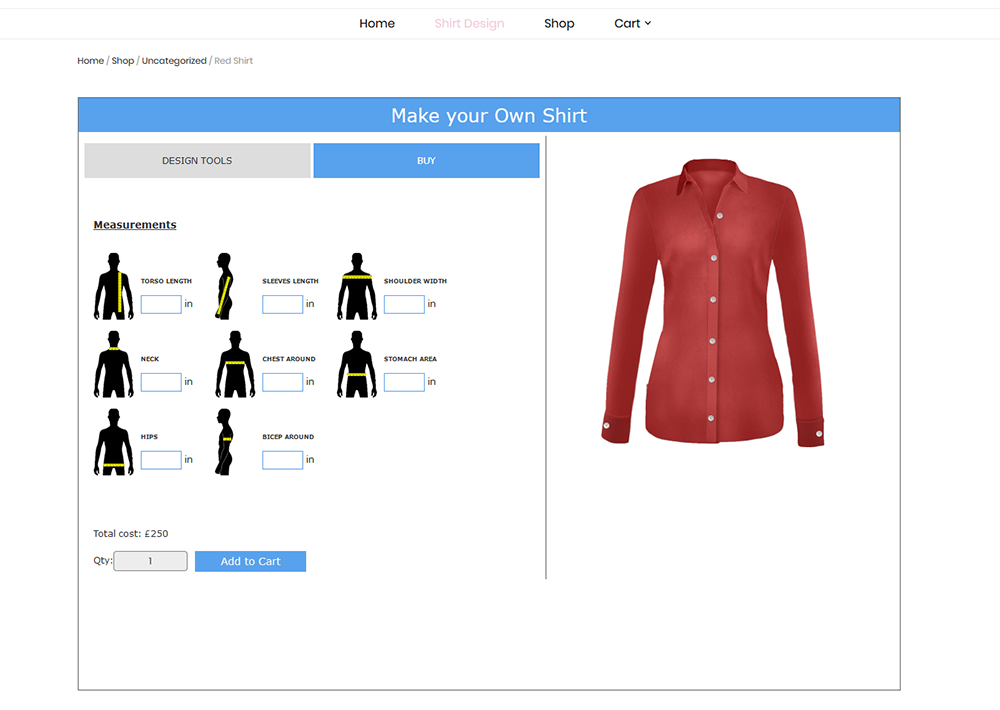
Task: Follow the Home breadcrumb link
Action: 91,61
